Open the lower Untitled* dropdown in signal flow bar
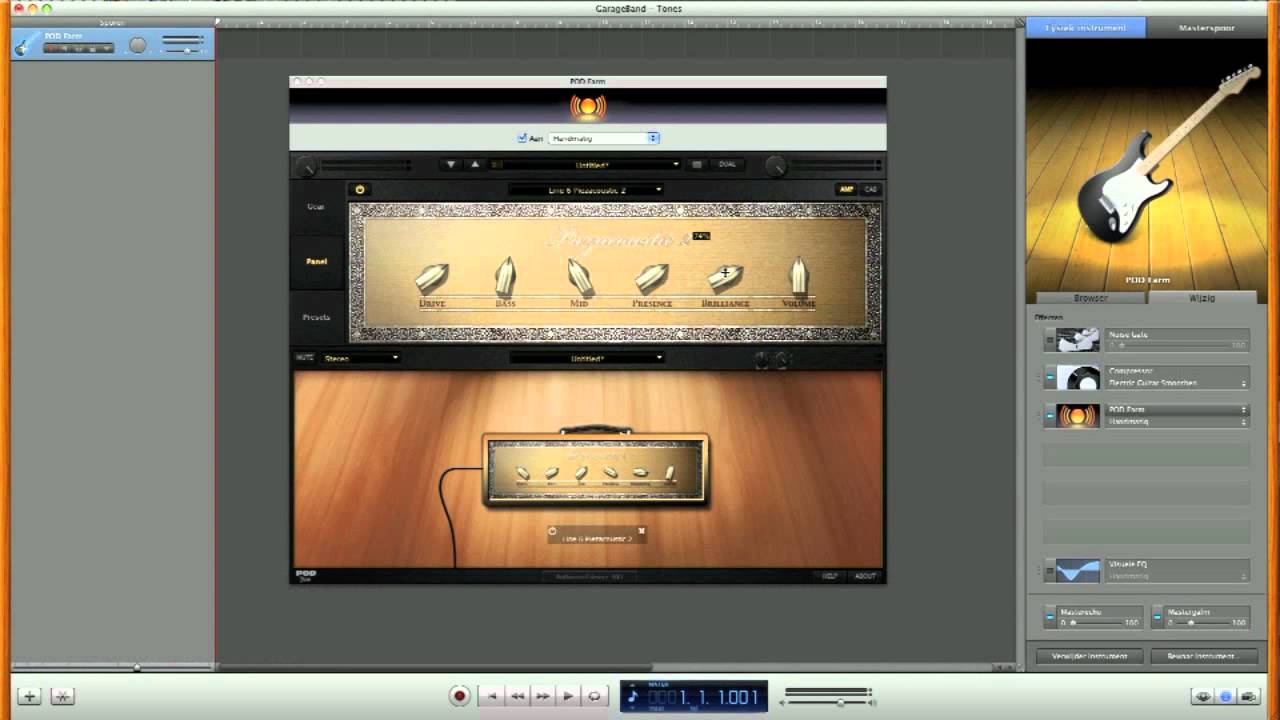 click(586, 358)
